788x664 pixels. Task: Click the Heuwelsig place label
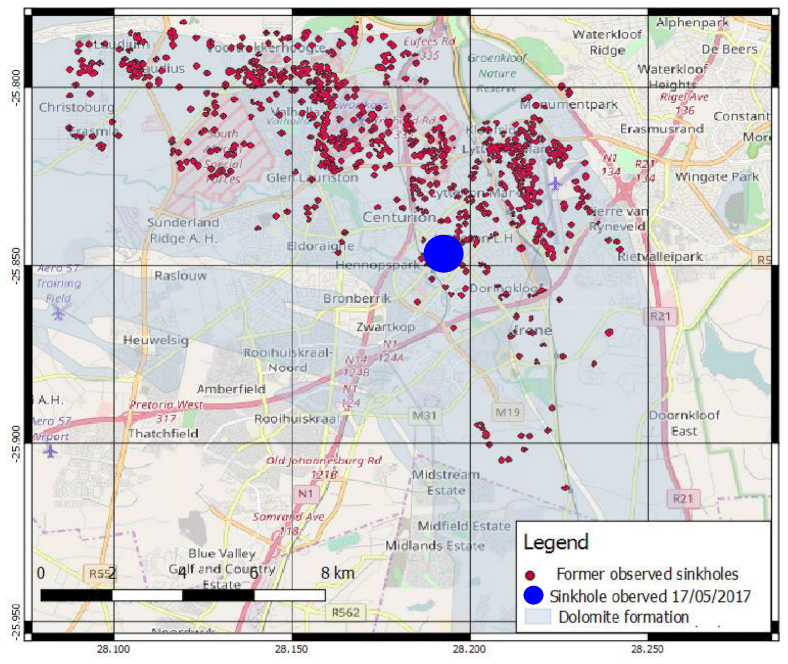click(155, 340)
